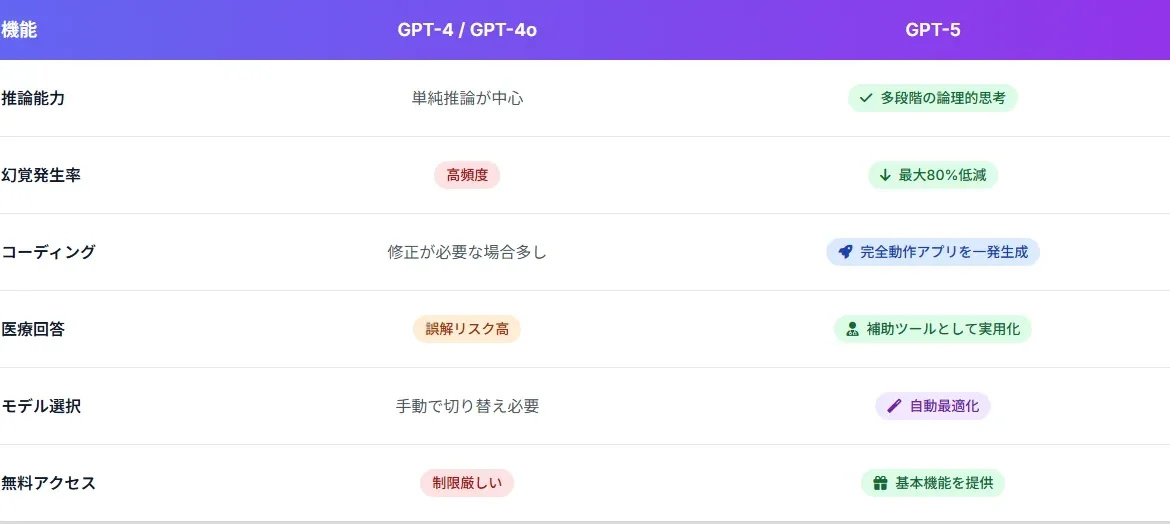Click the GPT-5 column header
The width and height of the screenshot is (1170, 524).
(x=933, y=30)
